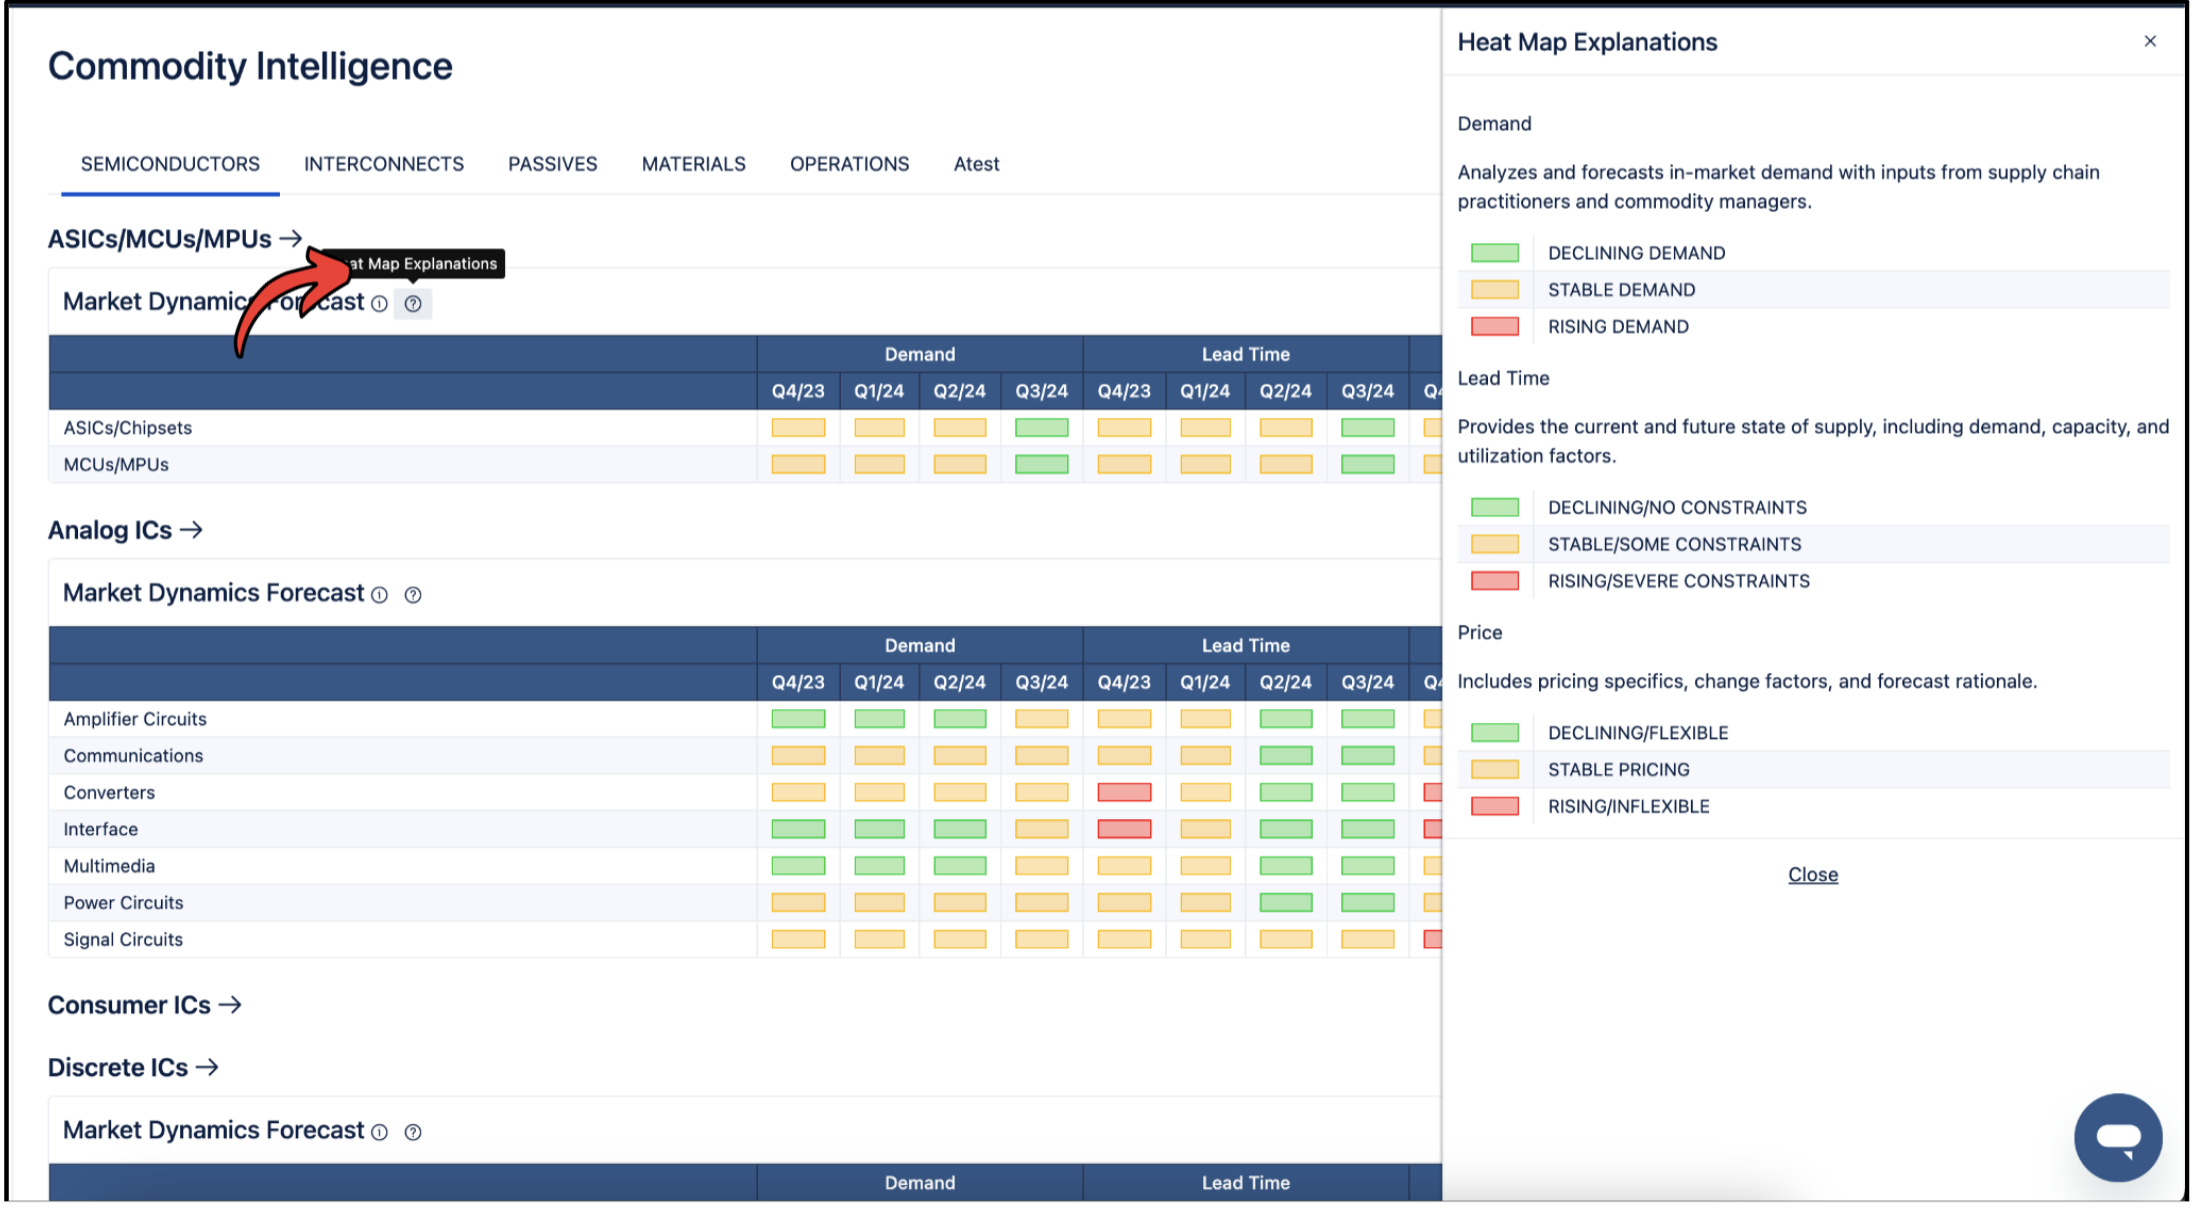The image size is (2196, 1208).
Task: Close the Heat Map Explanations panel with X
Action: click(x=2150, y=41)
